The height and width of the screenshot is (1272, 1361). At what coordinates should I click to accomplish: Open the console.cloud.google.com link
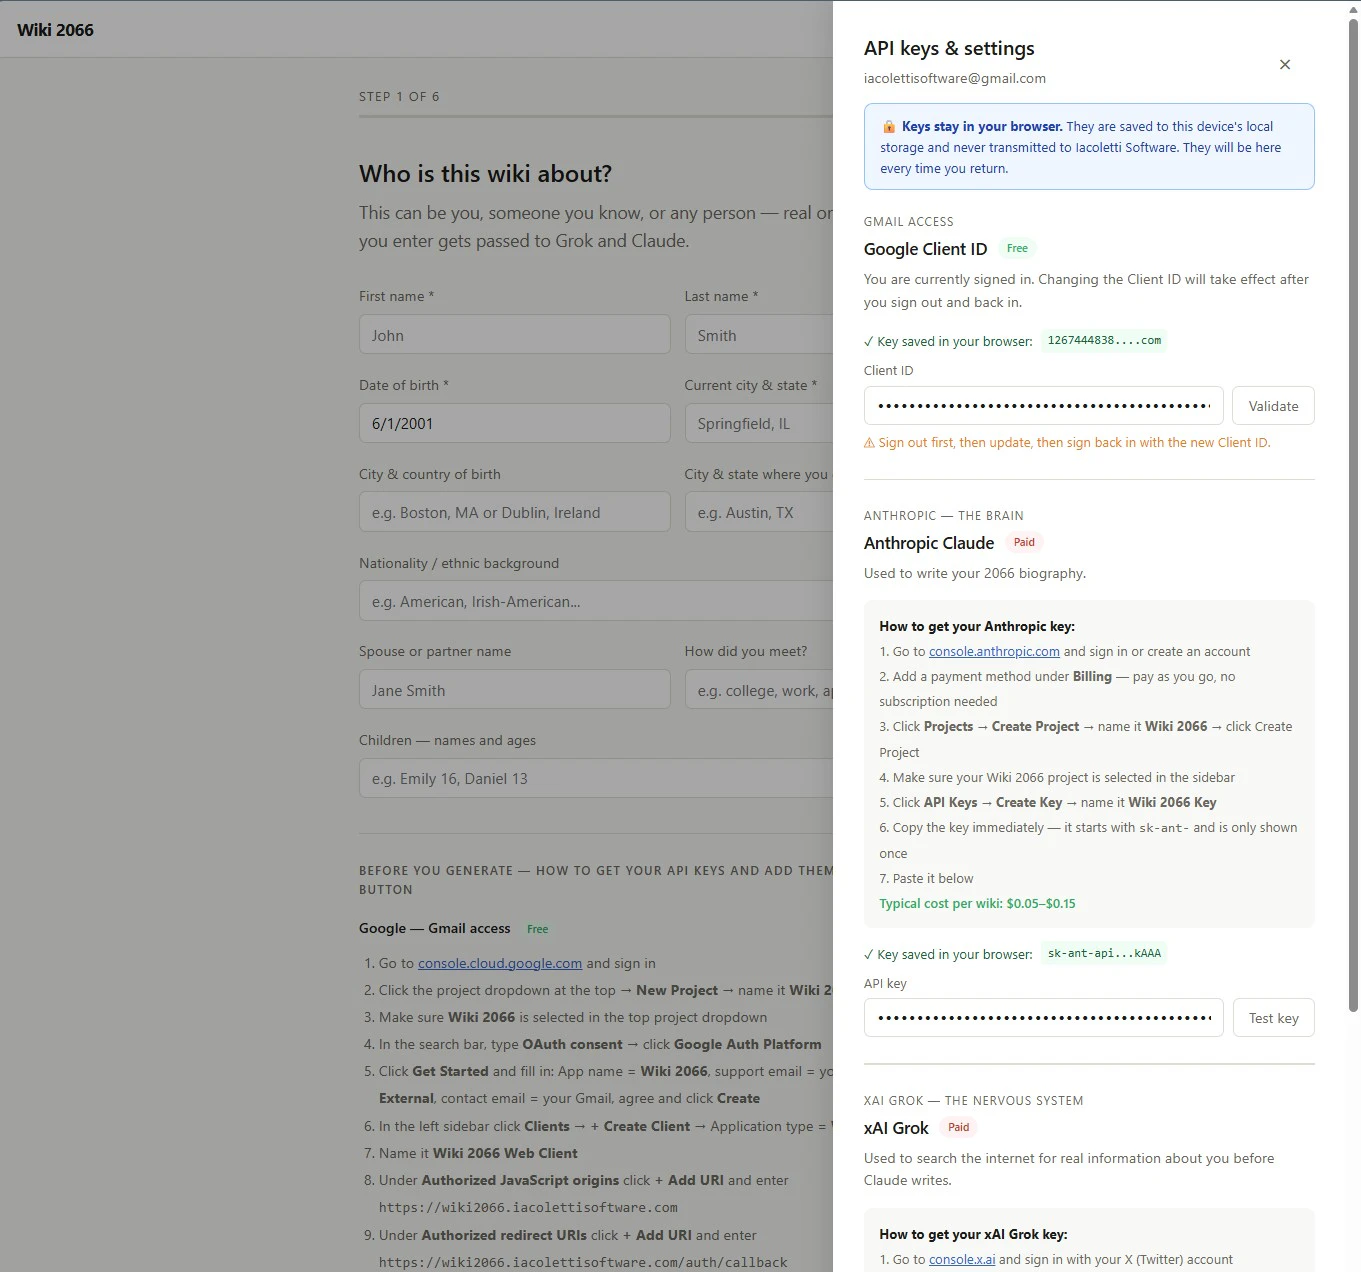500,963
